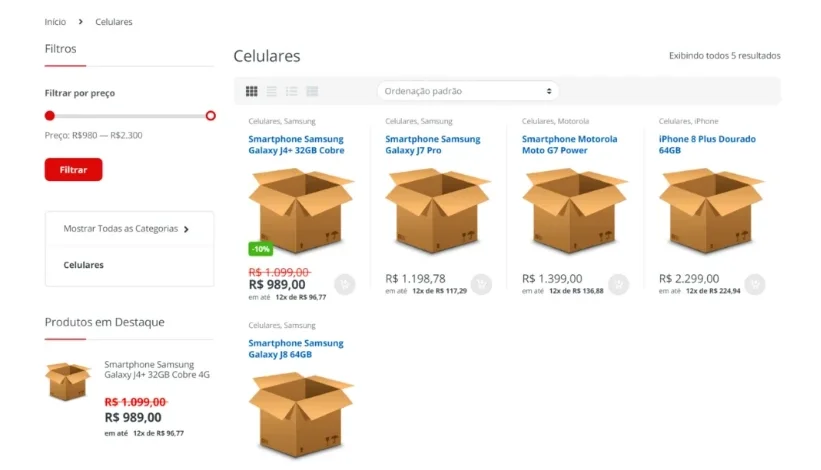Viewport: 821px width, 470px height.
Task: Click the R$ 1.399,00 price
Action: tap(552, 278)
